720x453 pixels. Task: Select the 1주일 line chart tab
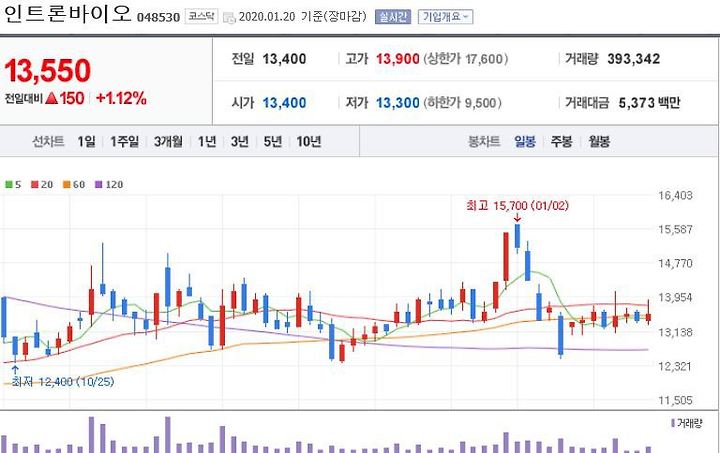[x=124, y=141]
